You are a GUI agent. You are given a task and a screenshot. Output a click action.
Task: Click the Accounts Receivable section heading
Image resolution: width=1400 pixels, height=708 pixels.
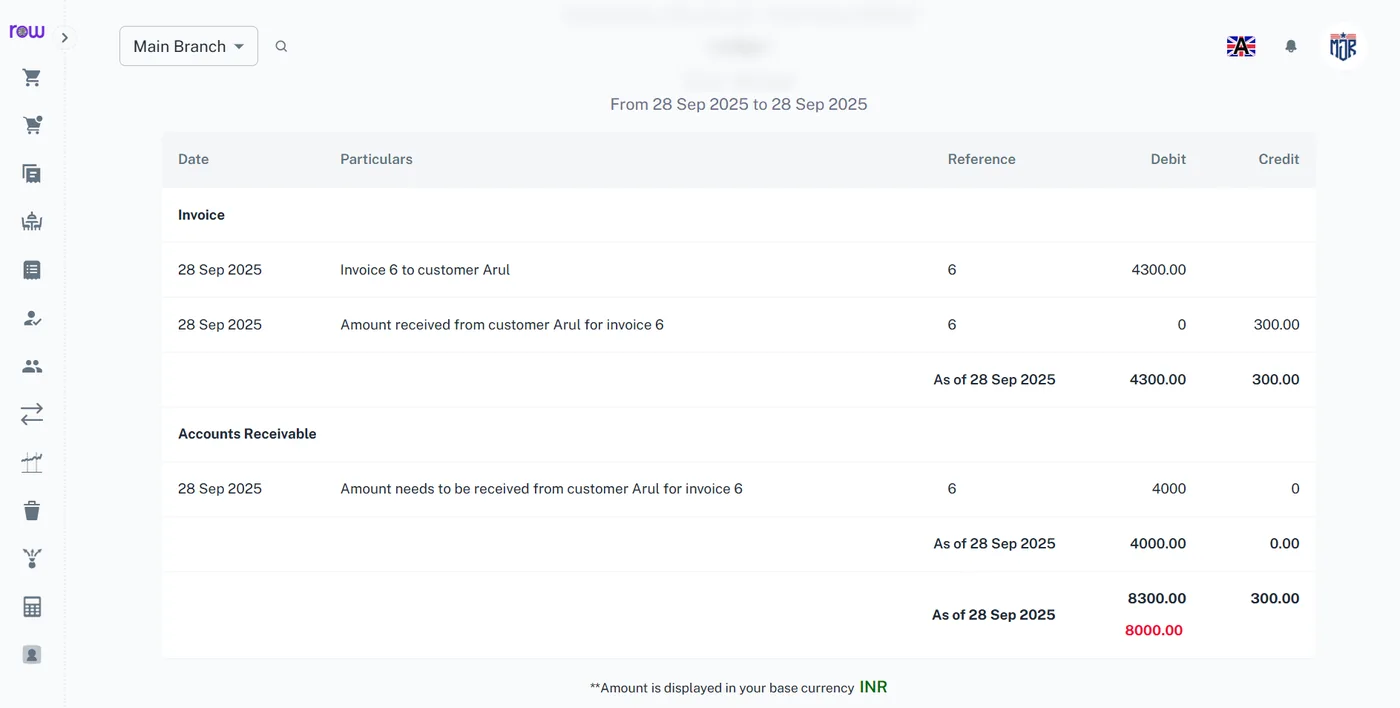click(x=247, y=434)
